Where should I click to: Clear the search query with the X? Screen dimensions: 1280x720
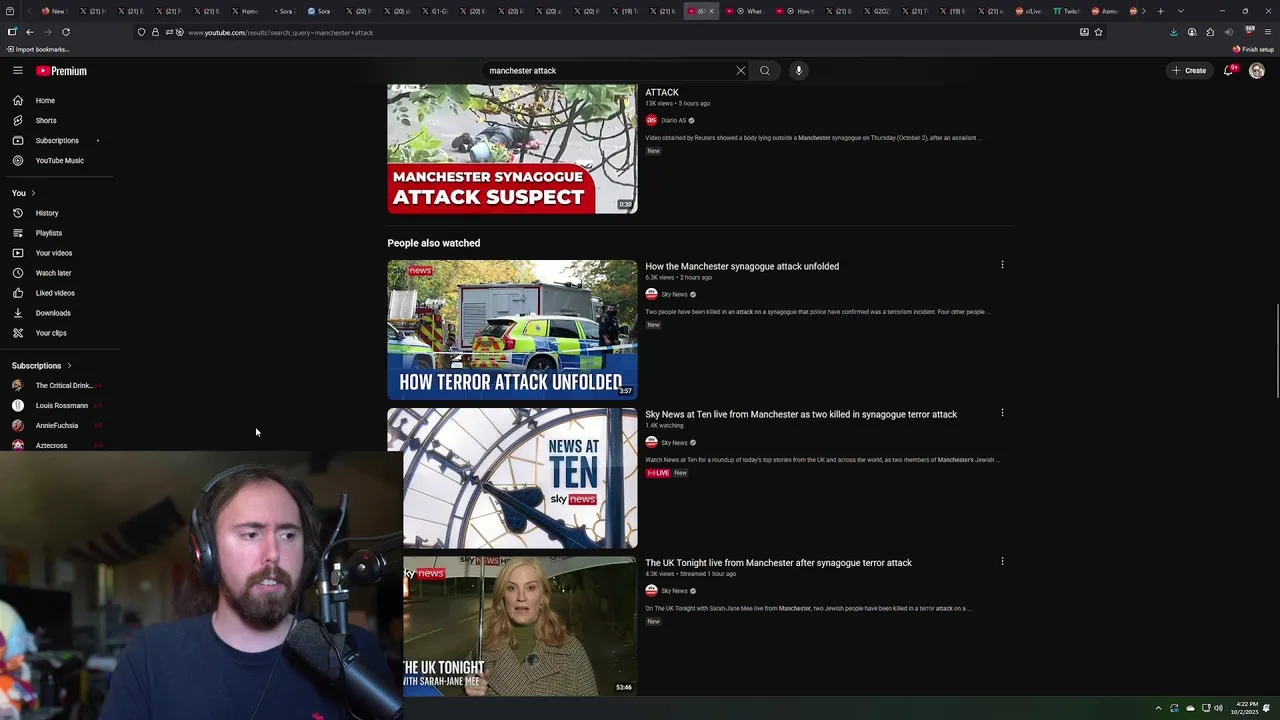tap(741, 71)
